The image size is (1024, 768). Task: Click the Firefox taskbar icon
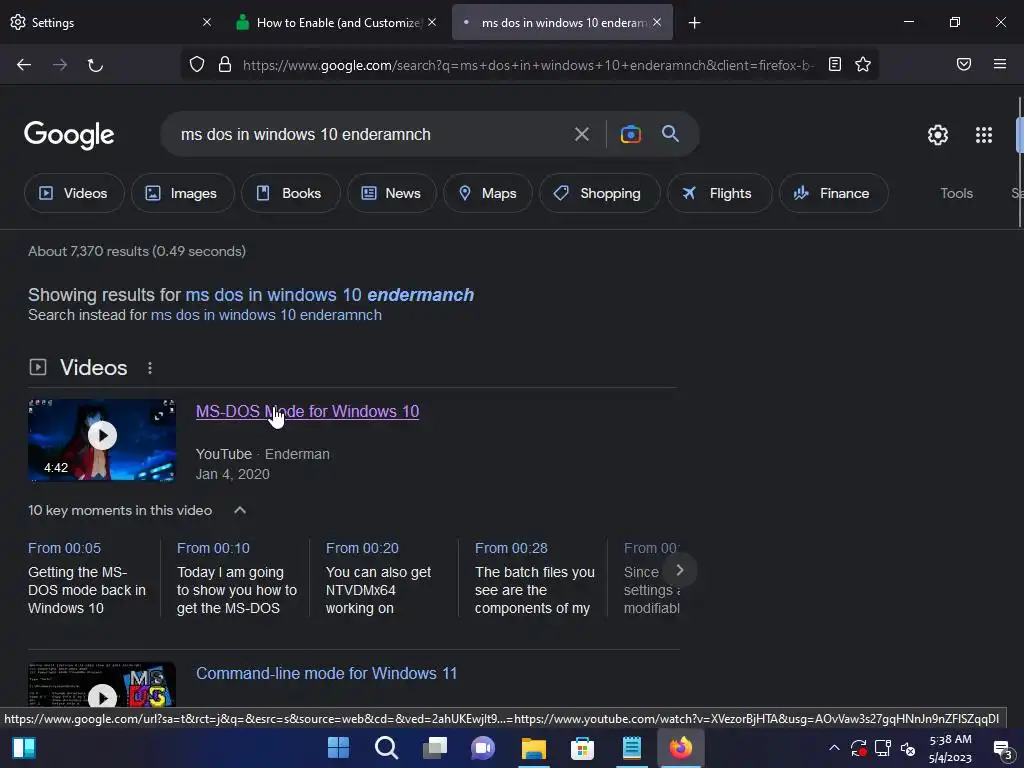pyautogui.click(x=680, y=748)
